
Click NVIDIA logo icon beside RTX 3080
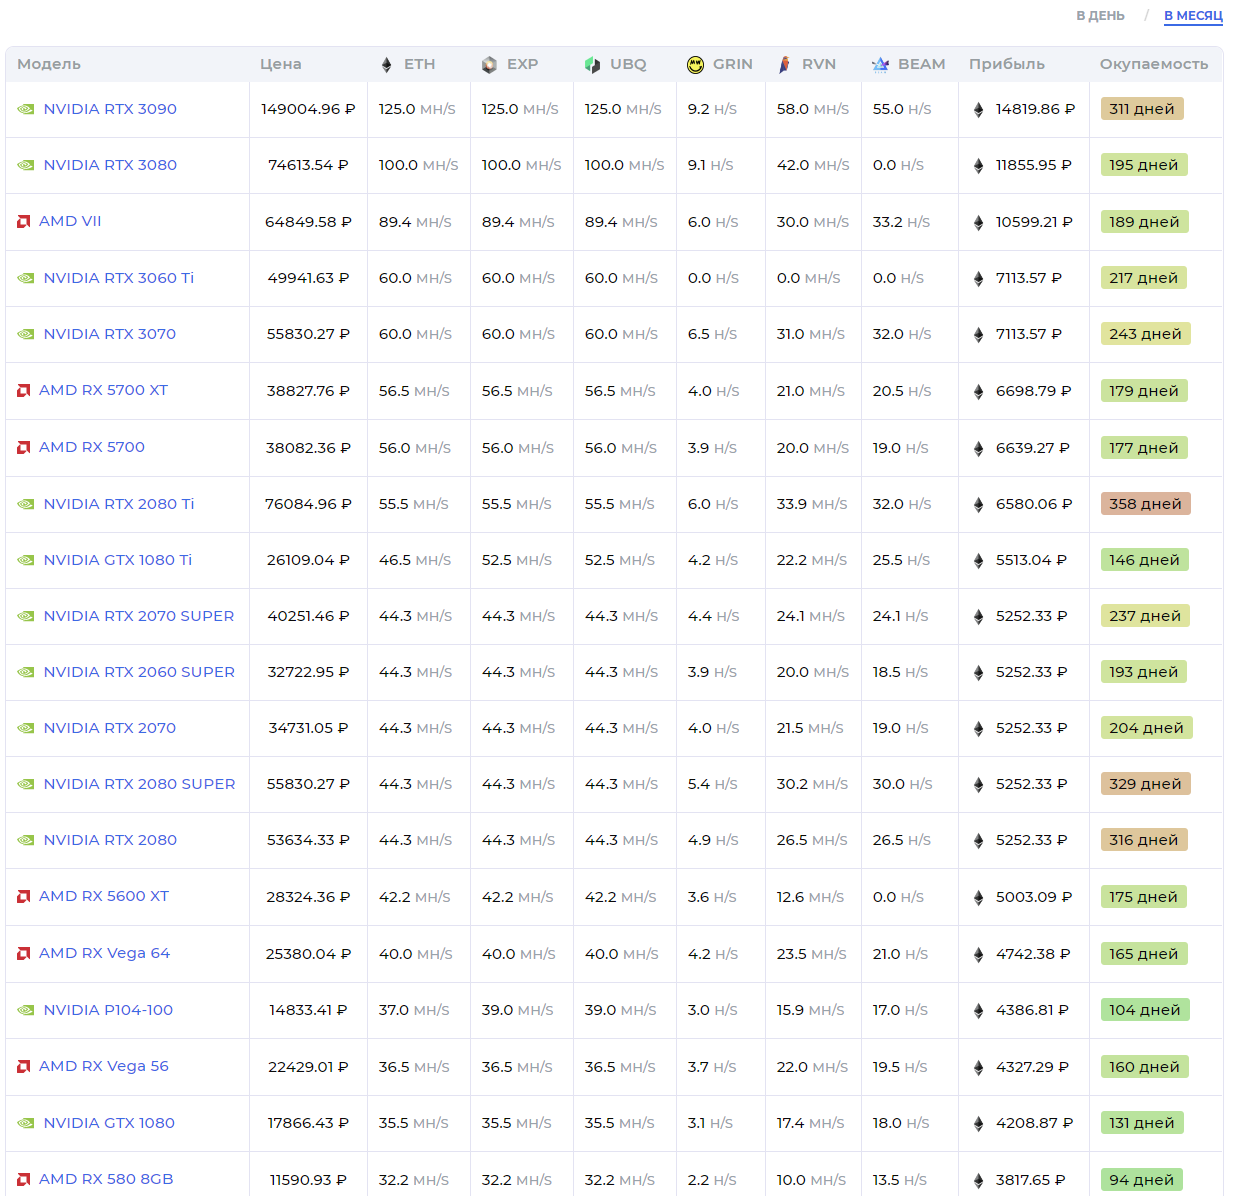tap(26, 166)
